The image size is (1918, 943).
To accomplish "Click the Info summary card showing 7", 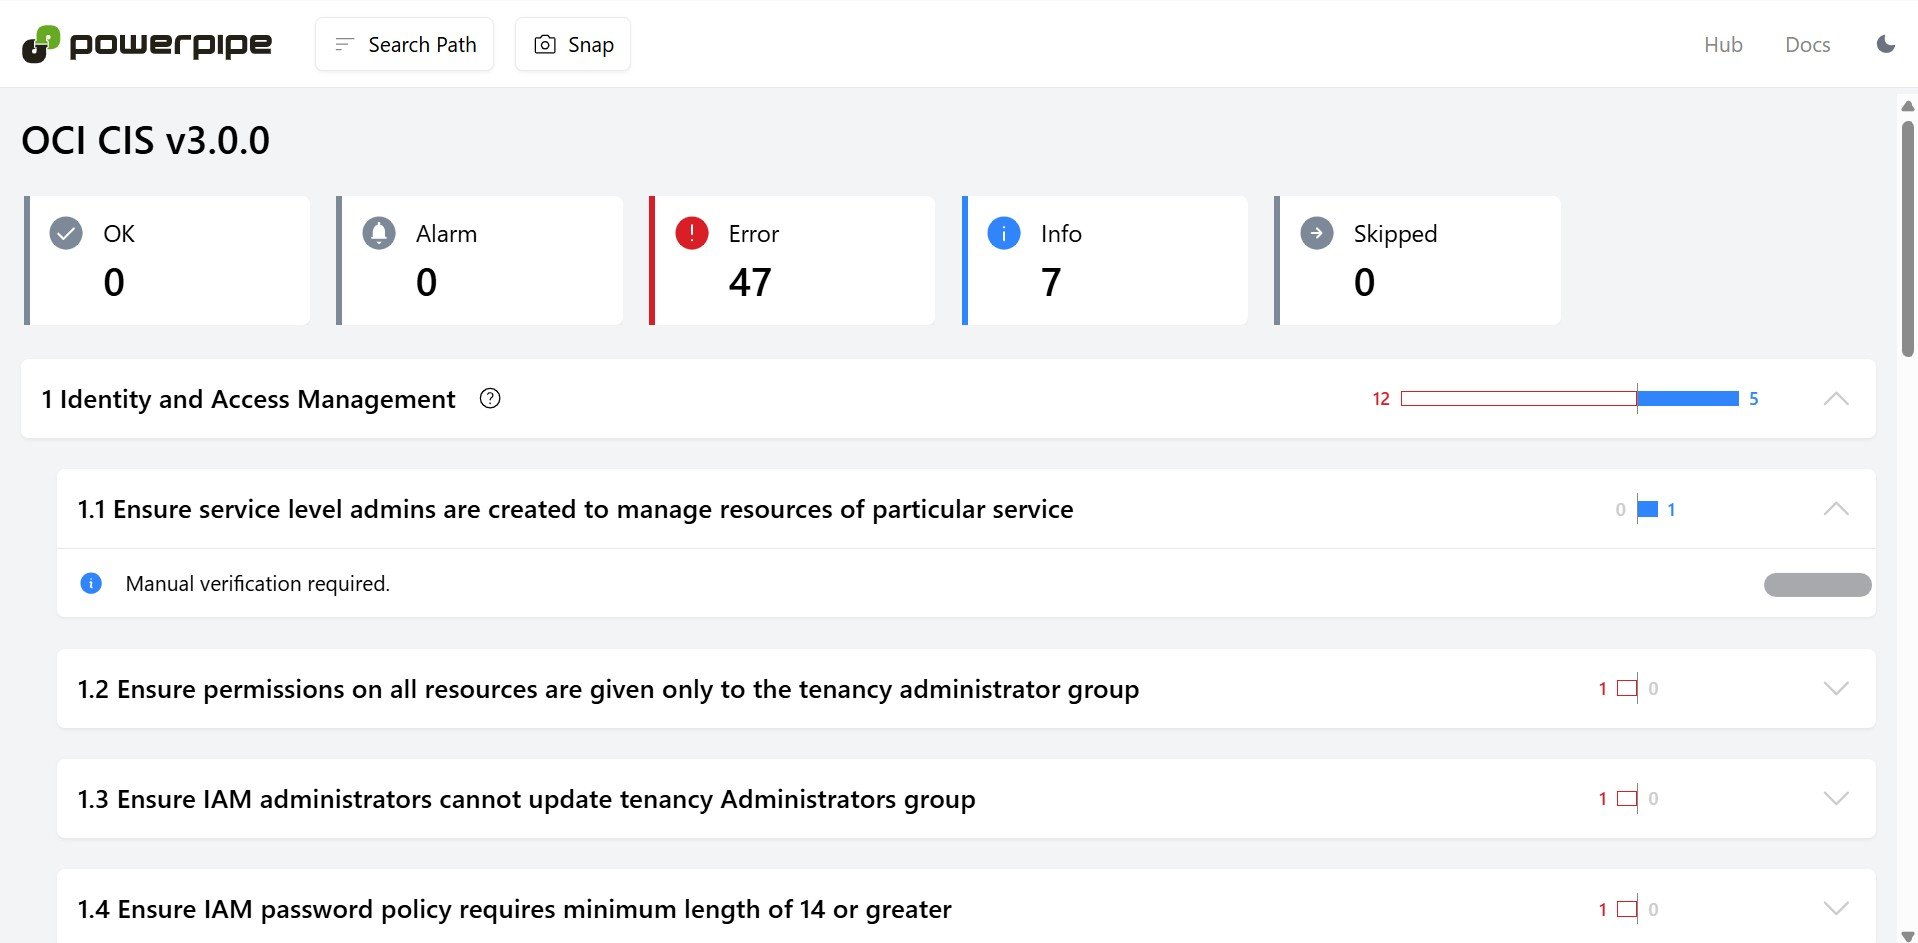I will click(x=1105, y=260).
